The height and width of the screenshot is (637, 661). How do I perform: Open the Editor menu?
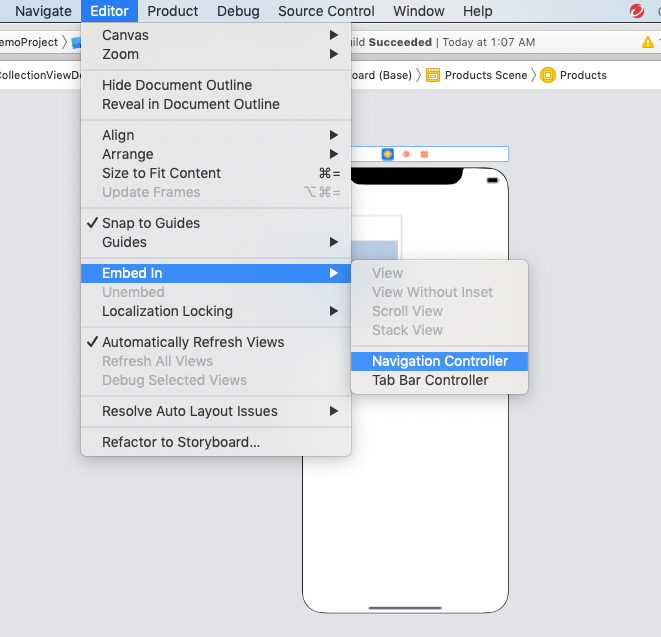click(109, 11)
